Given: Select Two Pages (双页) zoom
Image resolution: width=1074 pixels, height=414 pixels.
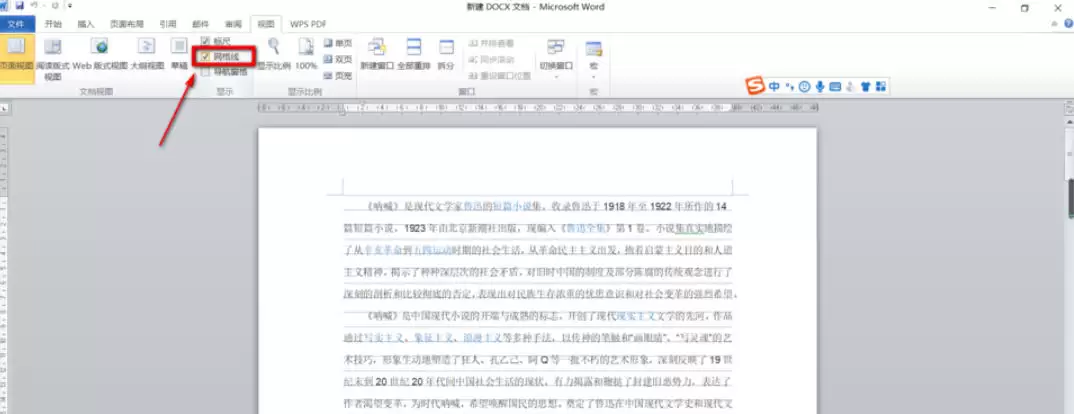Looking at the screenshot, I should pyautogui.click(x=338, y=59).
